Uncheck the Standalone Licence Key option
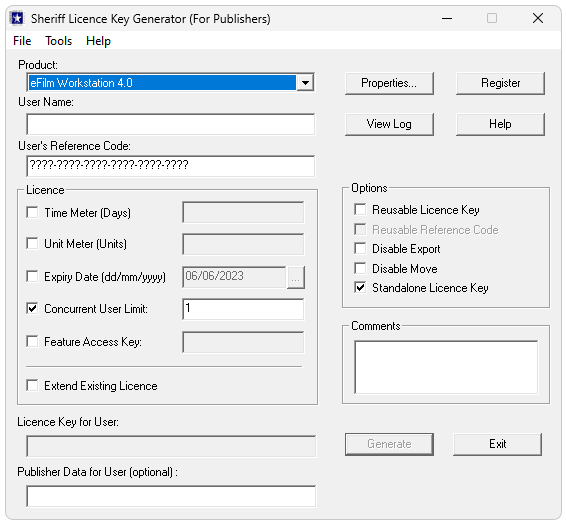 pos(360,287)
